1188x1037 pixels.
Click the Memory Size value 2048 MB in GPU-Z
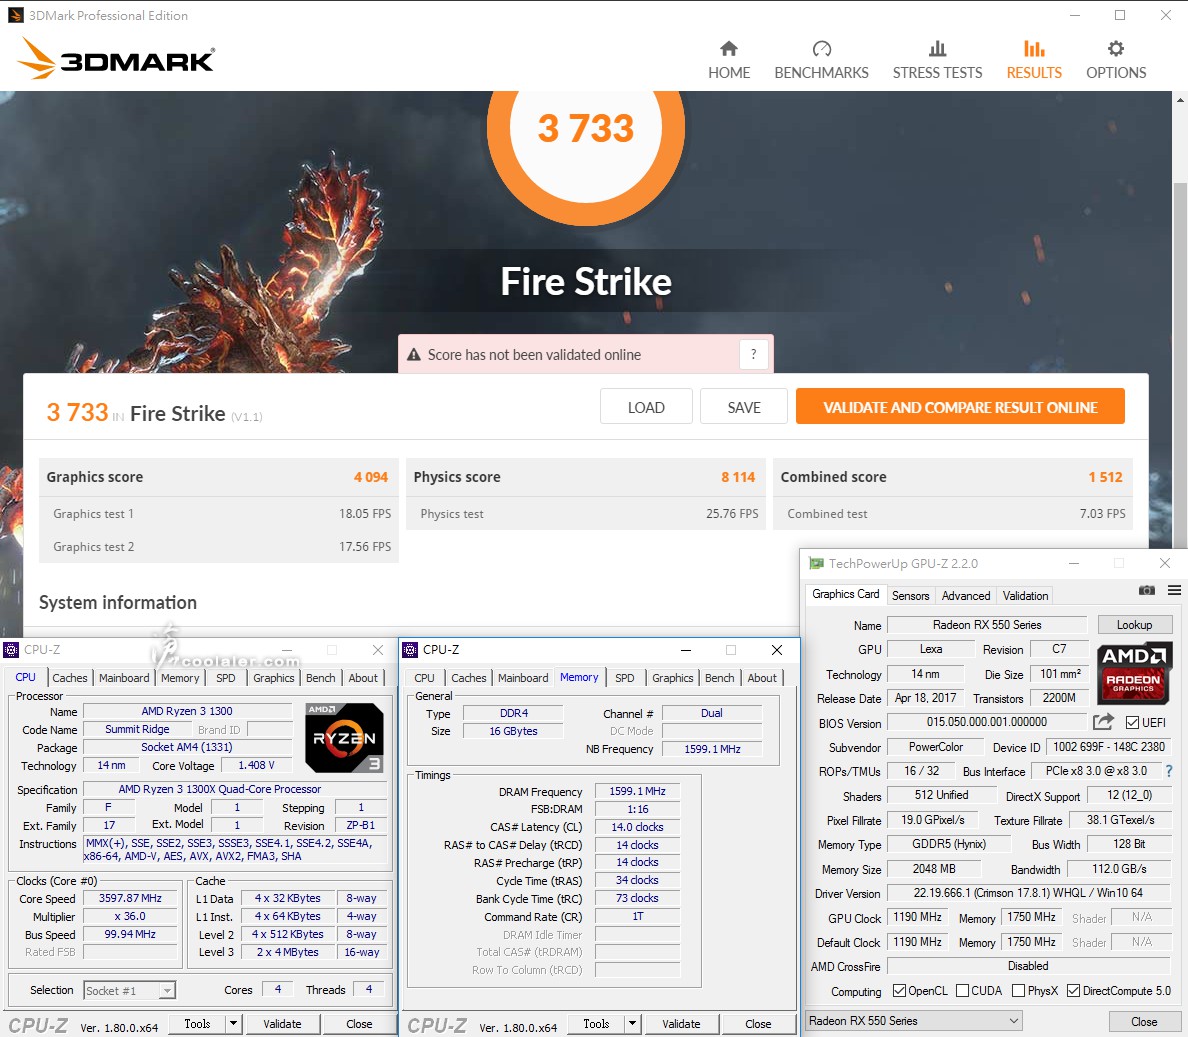coord(934,869)
